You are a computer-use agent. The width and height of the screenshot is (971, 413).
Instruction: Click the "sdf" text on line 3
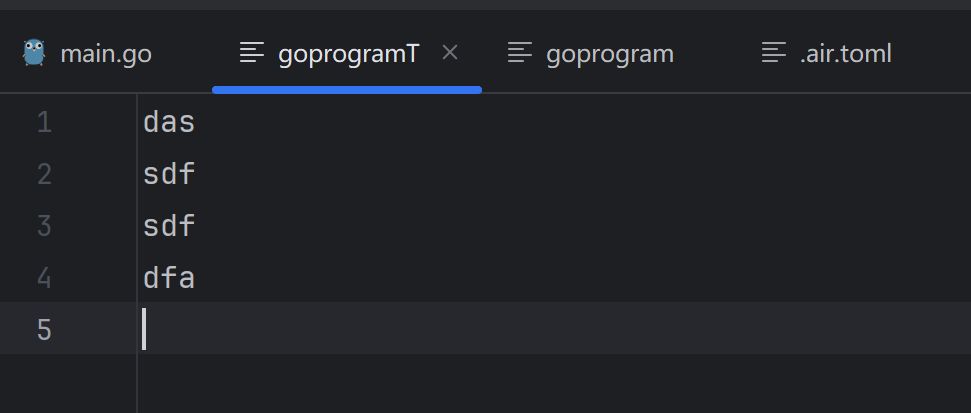click(169, 226)
